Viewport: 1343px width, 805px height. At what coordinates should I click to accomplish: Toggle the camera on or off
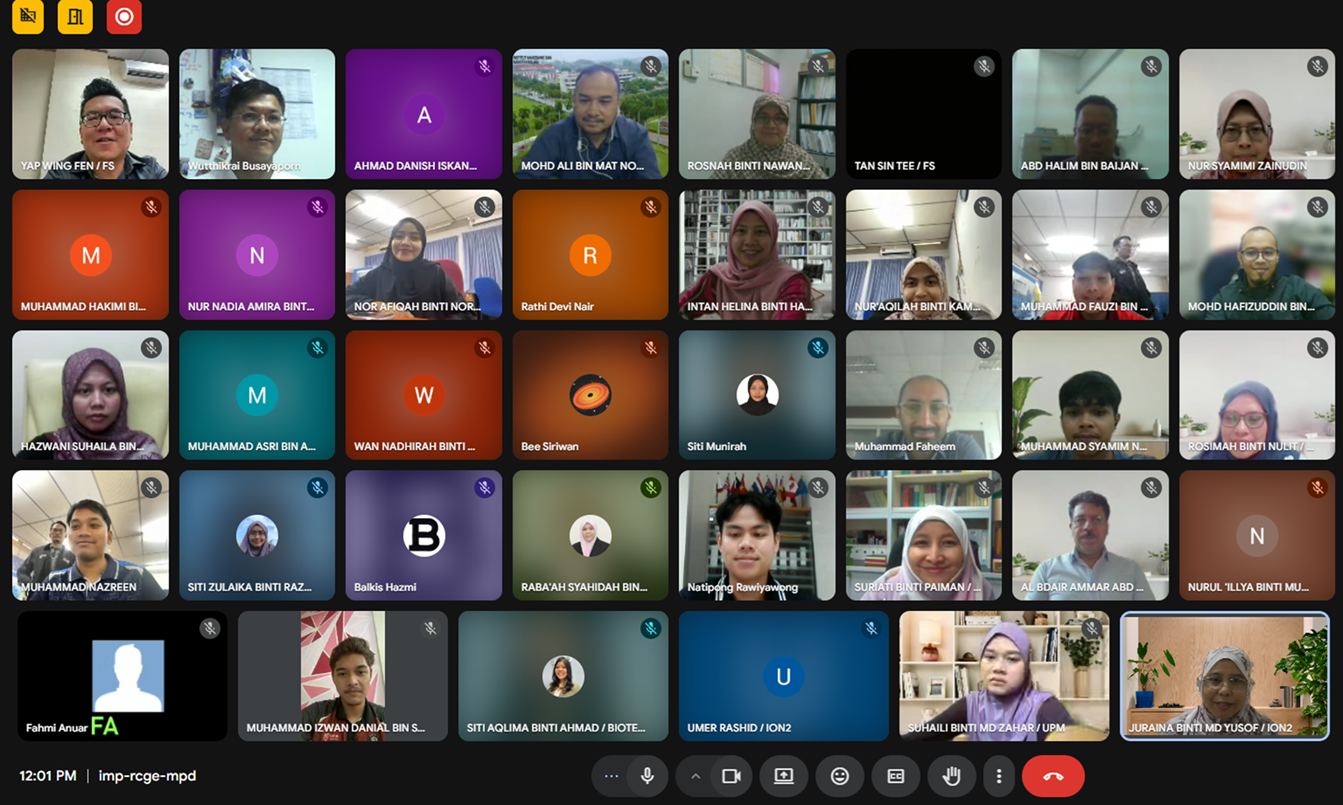[731, 776]
